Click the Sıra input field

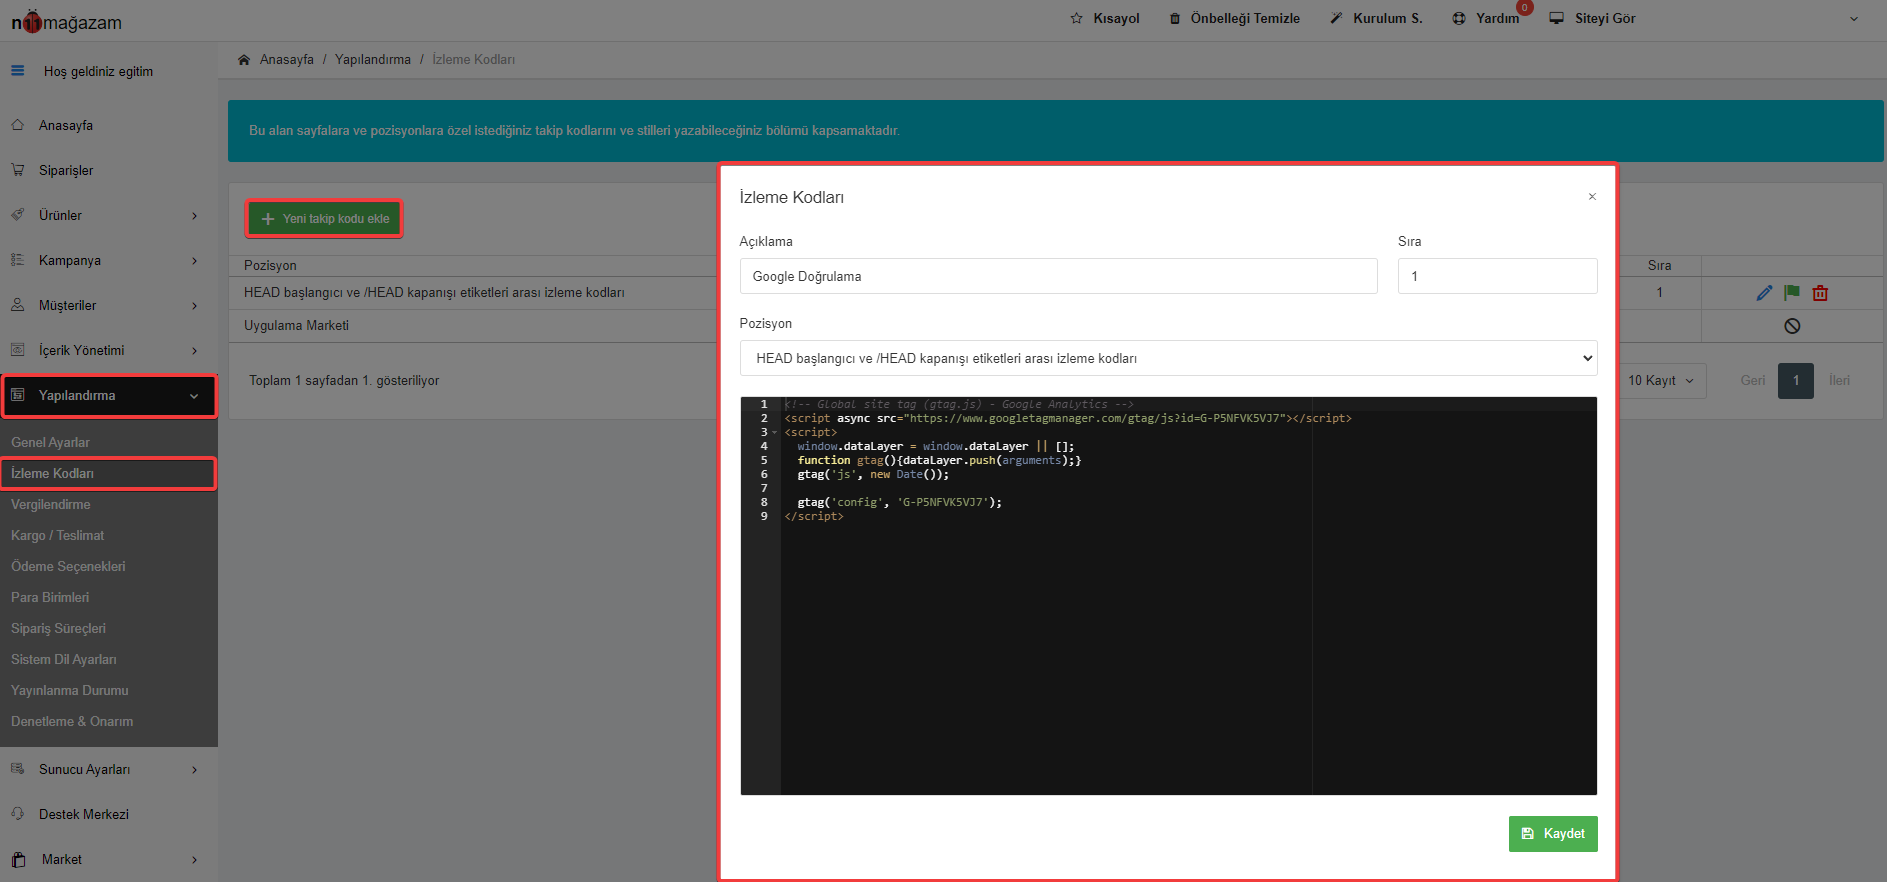pos(1497,276)
